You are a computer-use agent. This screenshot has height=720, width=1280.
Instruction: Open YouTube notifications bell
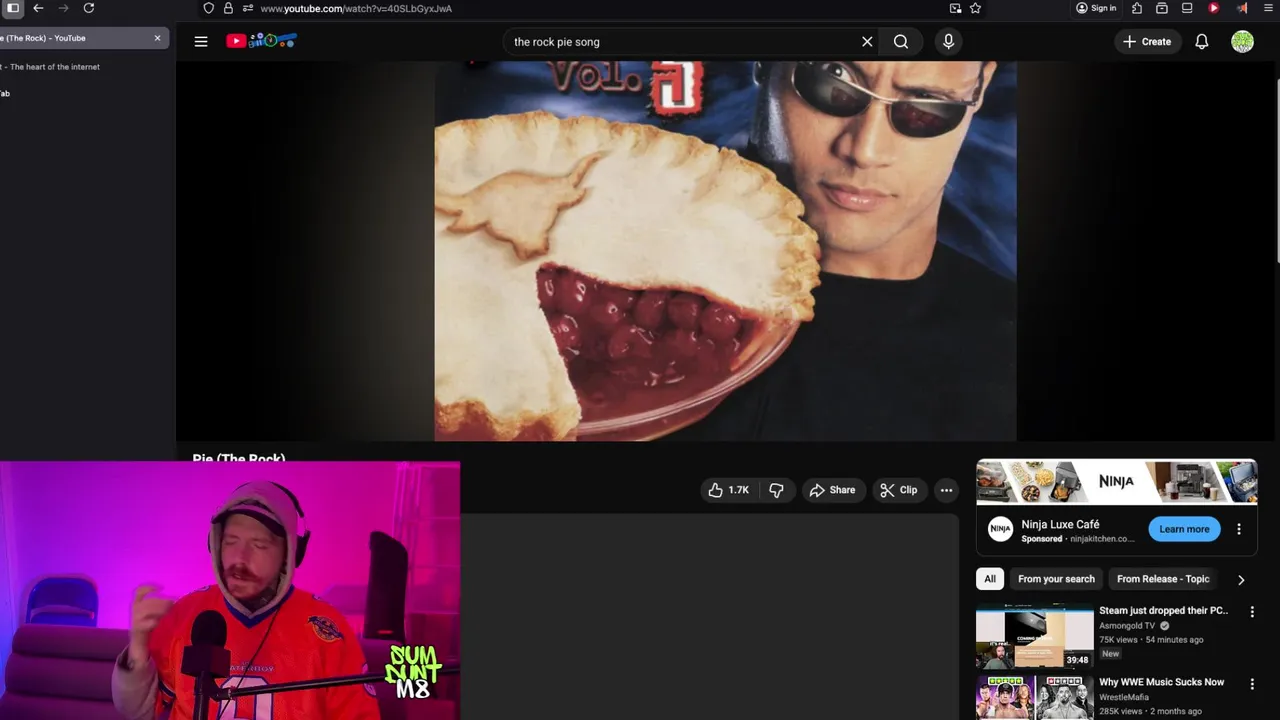tap(1202, 42)
